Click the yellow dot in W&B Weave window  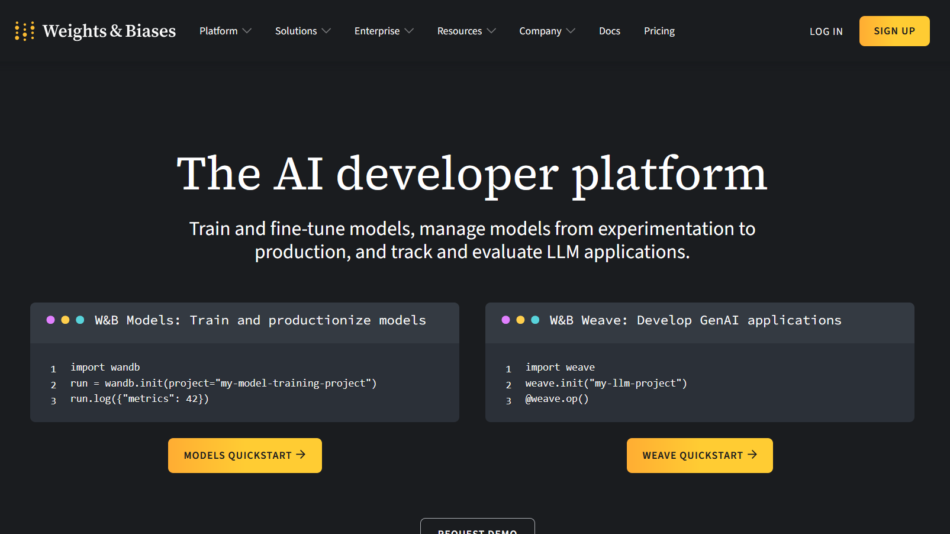(520, 320)
